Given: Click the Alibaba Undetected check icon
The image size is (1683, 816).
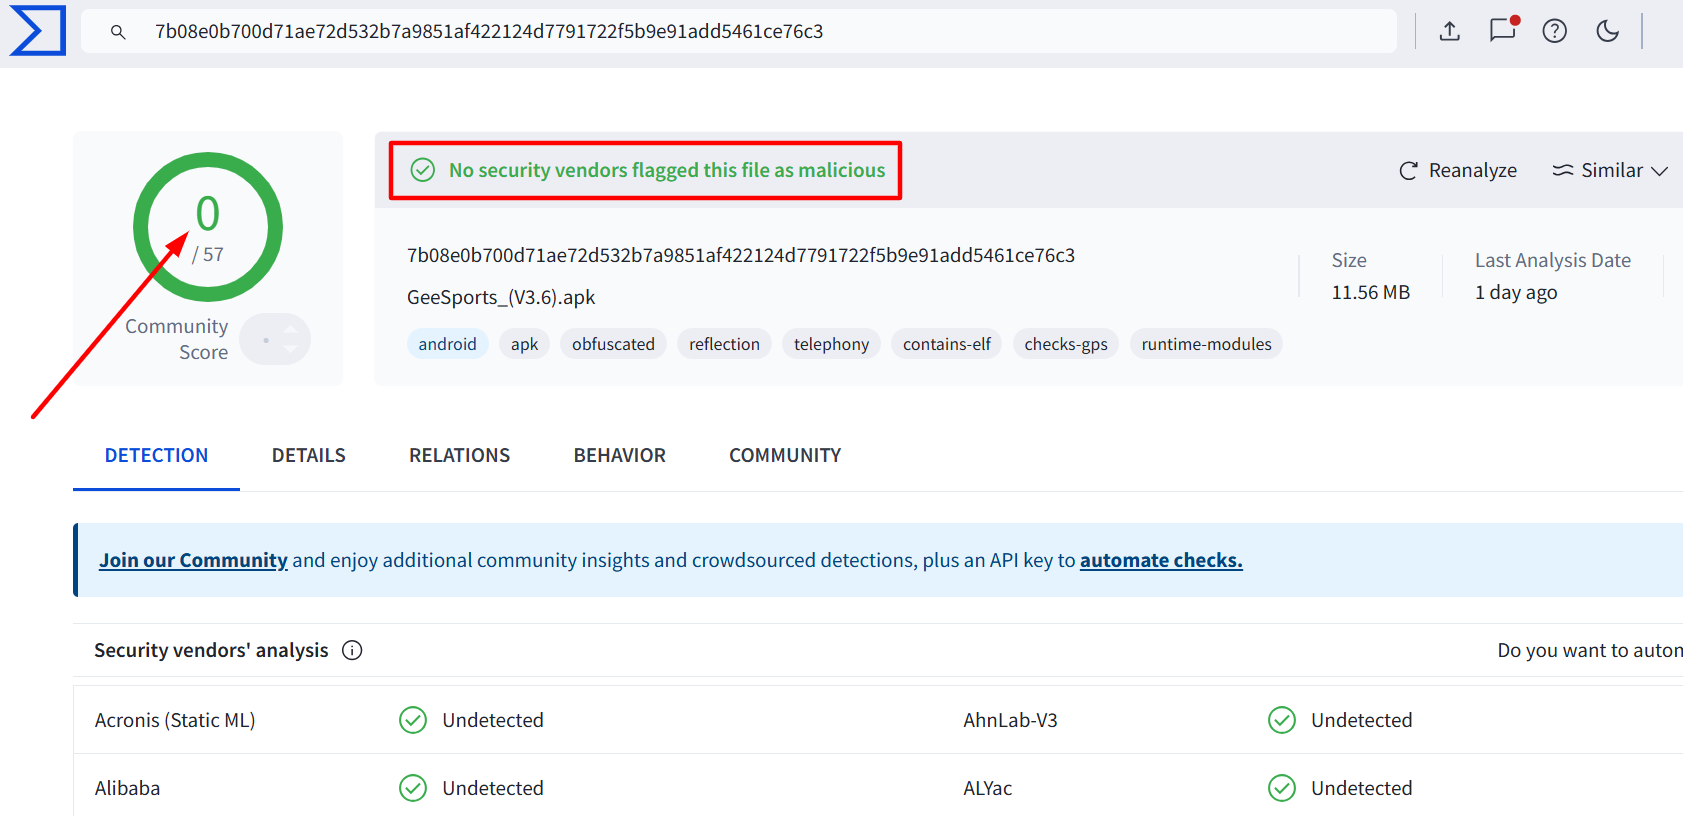Looking at the screenshot, I should 413,788.
